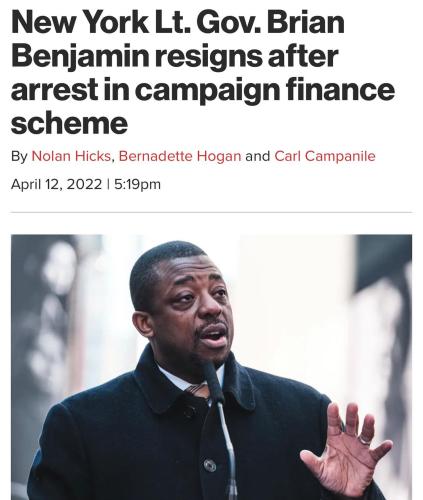
Task: Click the 5:19pm timestamp
Action: (x=137, y=184)
